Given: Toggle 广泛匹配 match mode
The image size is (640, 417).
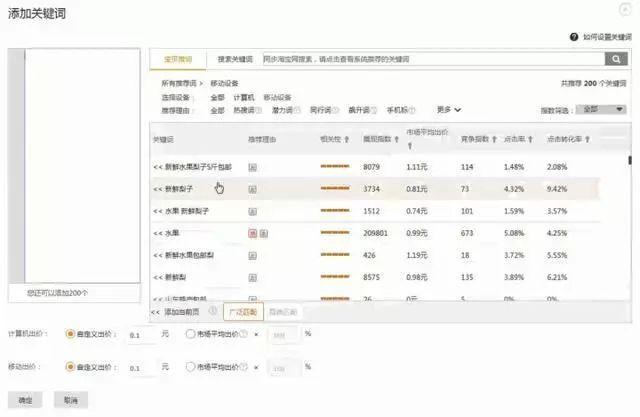Looking at the screenshot, I should pyautogui.click(x=243, y=312).
